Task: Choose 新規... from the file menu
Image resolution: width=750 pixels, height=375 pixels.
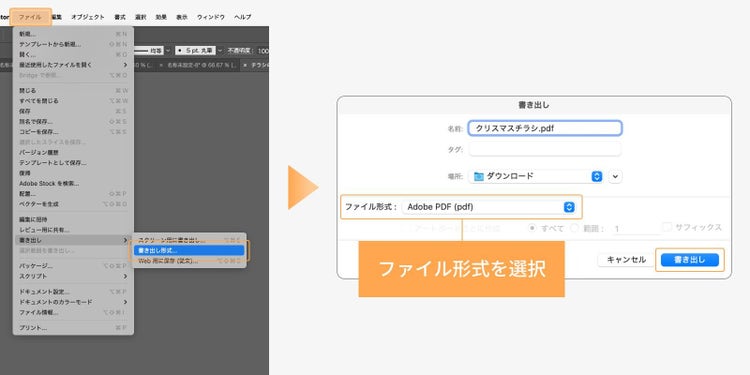Action: (x=73, y=34)
